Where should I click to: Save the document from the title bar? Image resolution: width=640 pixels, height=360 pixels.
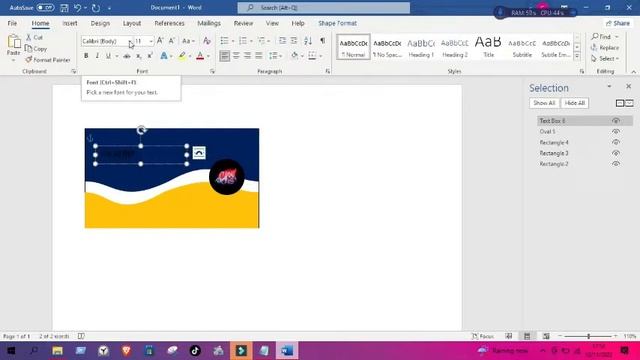point(64,8)
